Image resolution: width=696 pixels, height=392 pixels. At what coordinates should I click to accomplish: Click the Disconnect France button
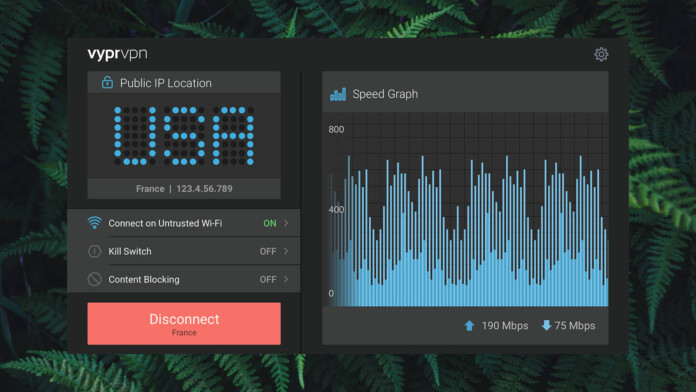tap(184, 324)
